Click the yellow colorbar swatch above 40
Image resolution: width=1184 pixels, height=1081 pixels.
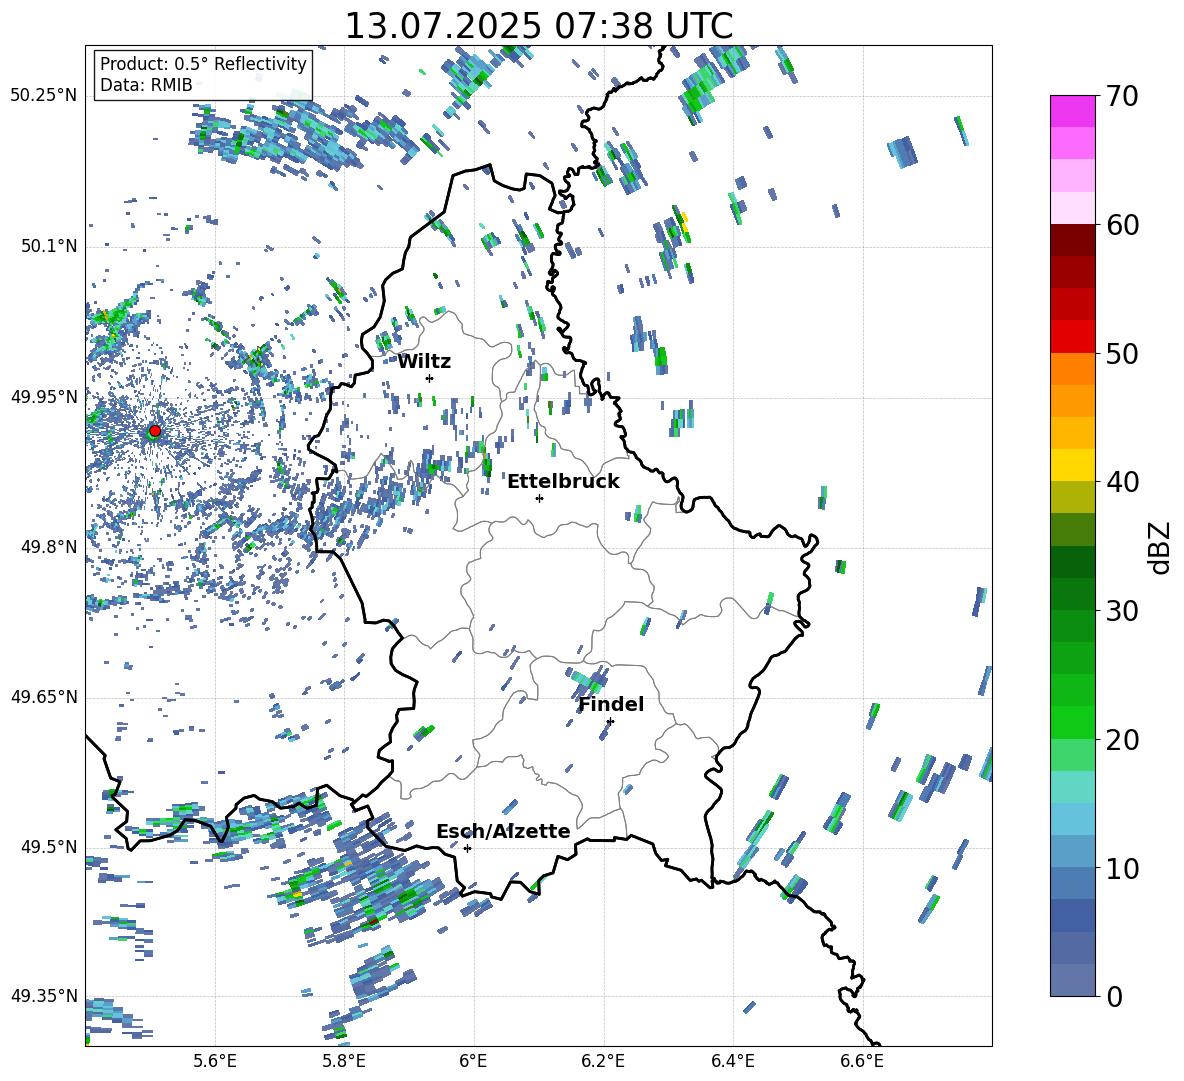coord(1072,465)
